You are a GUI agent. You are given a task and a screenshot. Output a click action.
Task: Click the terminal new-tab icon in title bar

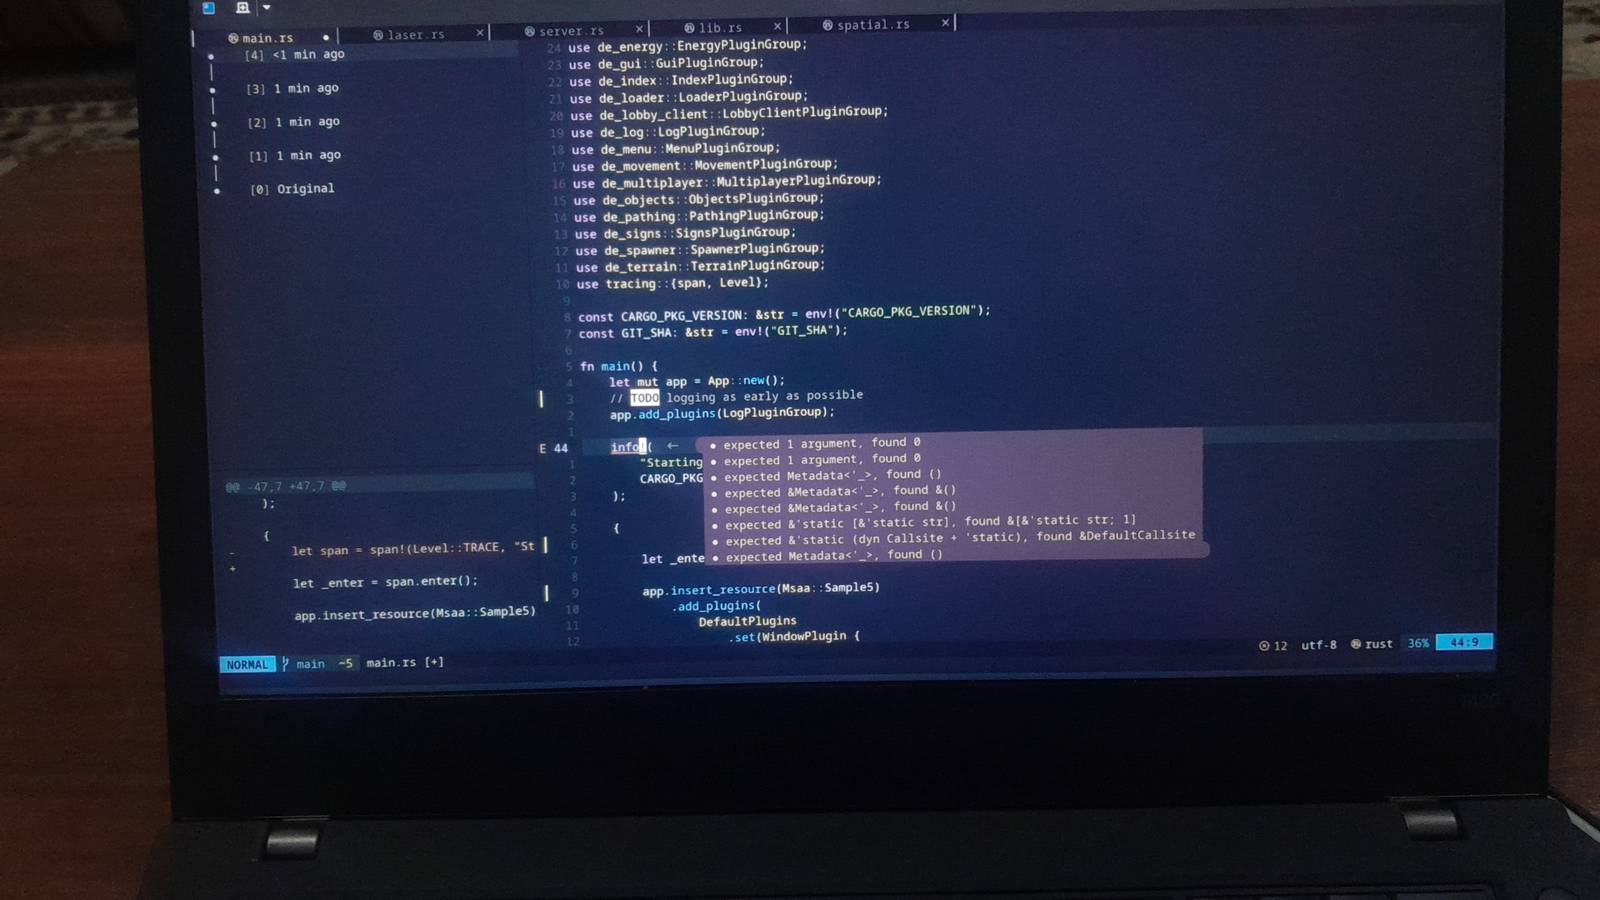click(242, 8)
